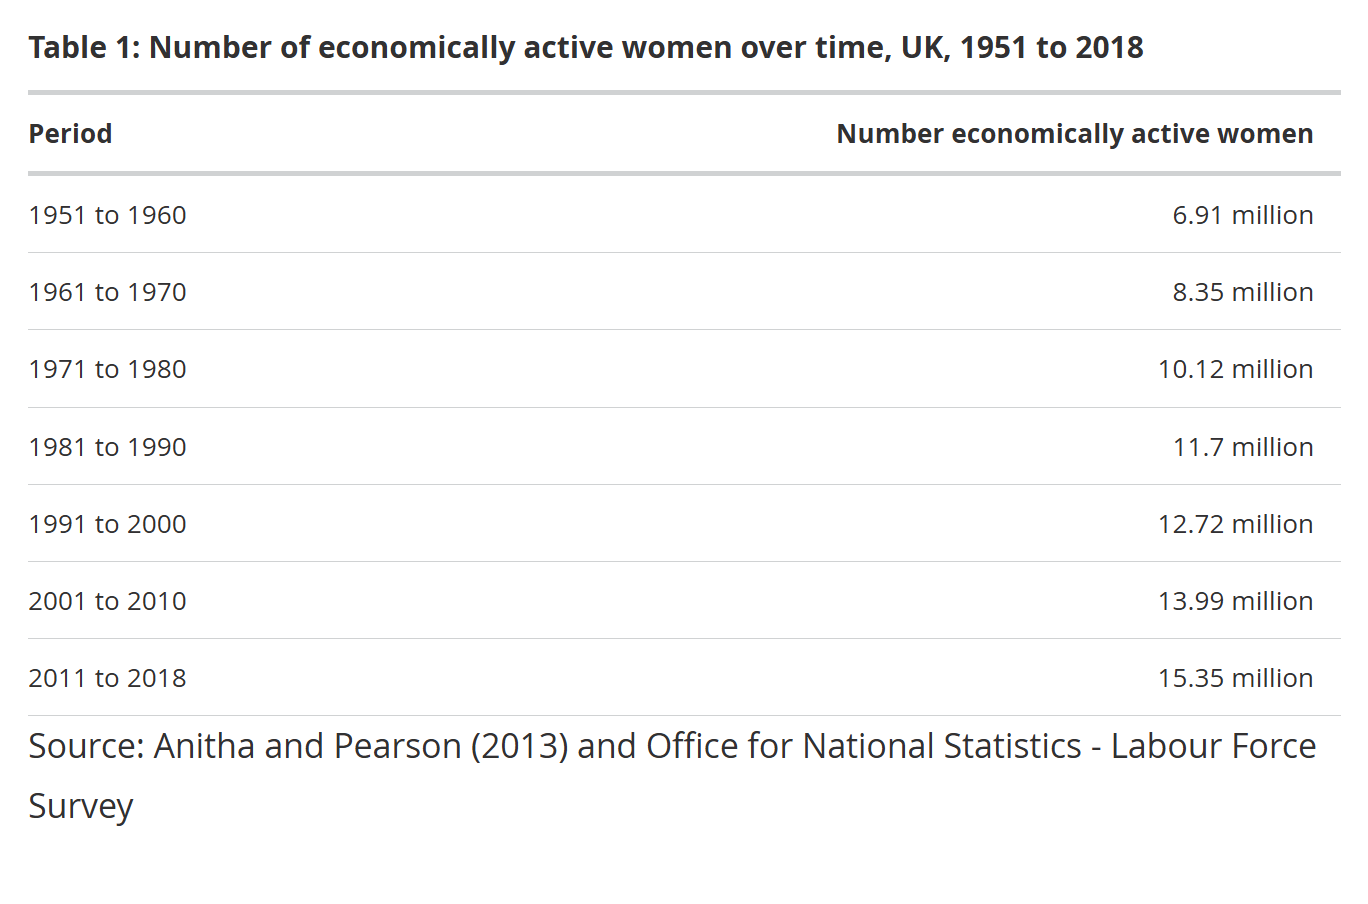Select the 1951 to 1960 row label
This screenshot has width=1368, height=904.
[107, 215]
